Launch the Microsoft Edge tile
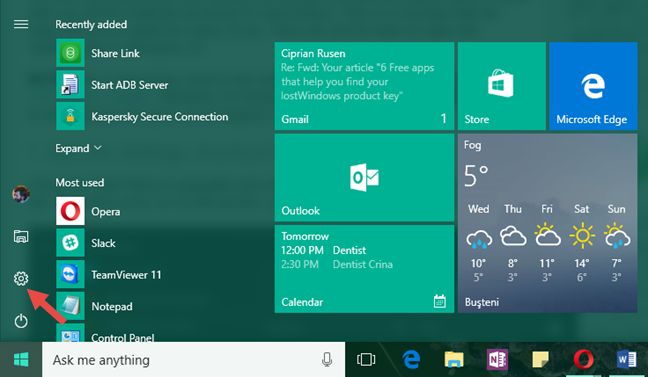648x377 pixels. point(593,86)
